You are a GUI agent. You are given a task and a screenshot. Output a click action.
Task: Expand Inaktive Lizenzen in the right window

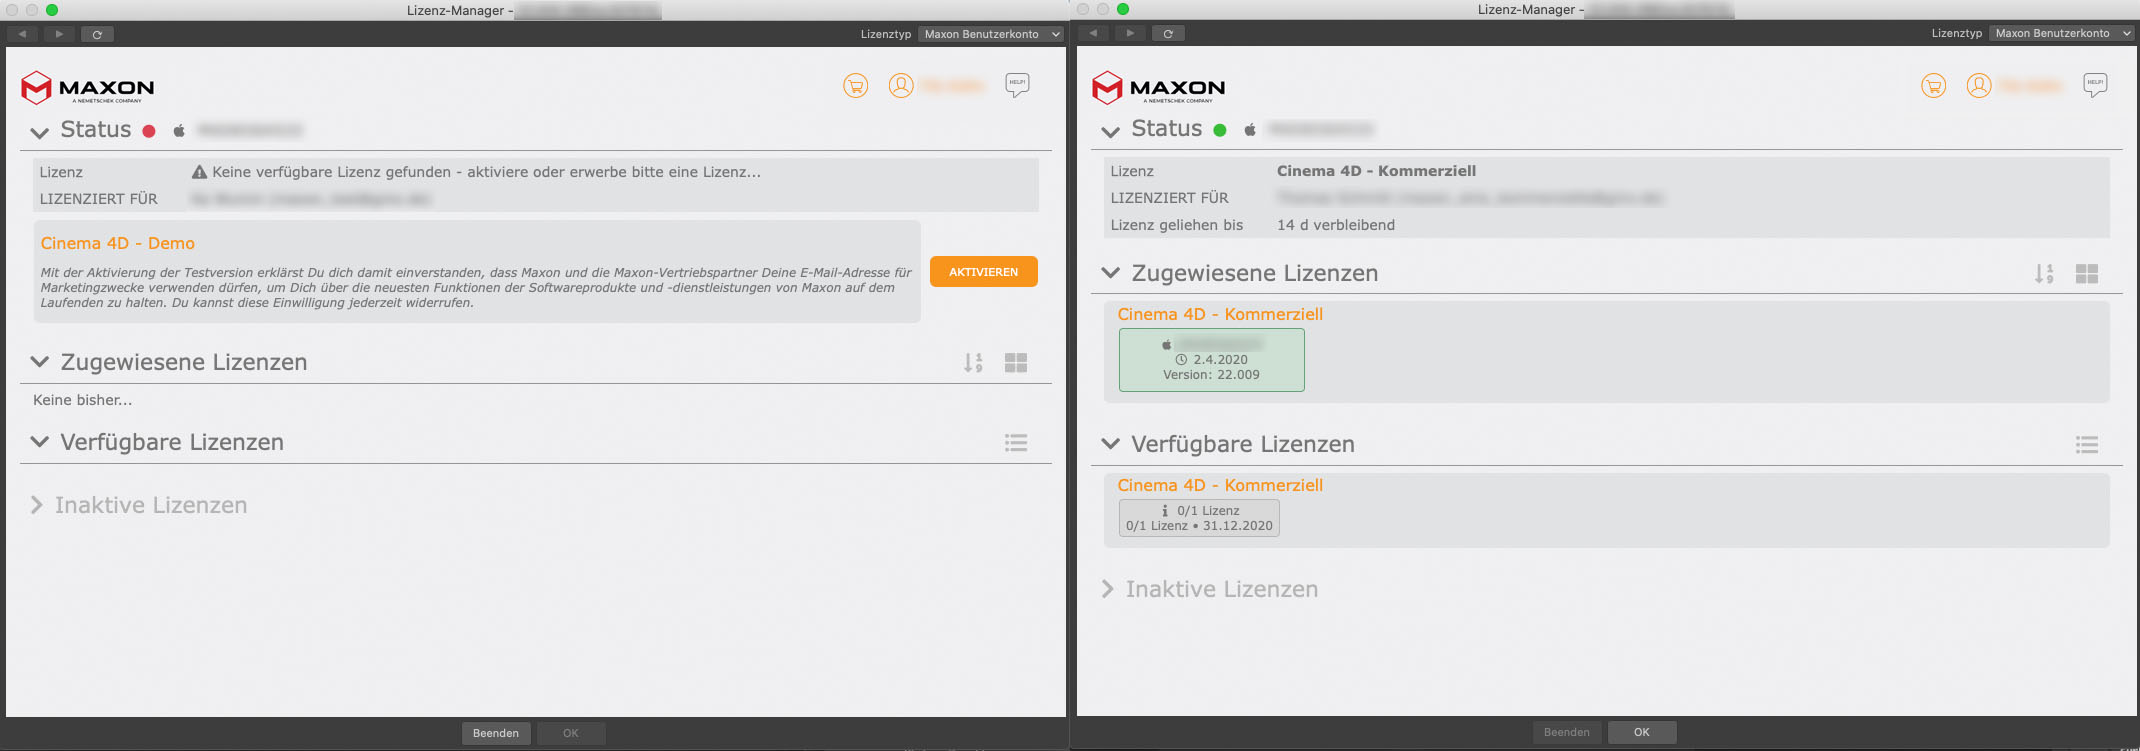tap(1108, 589)
